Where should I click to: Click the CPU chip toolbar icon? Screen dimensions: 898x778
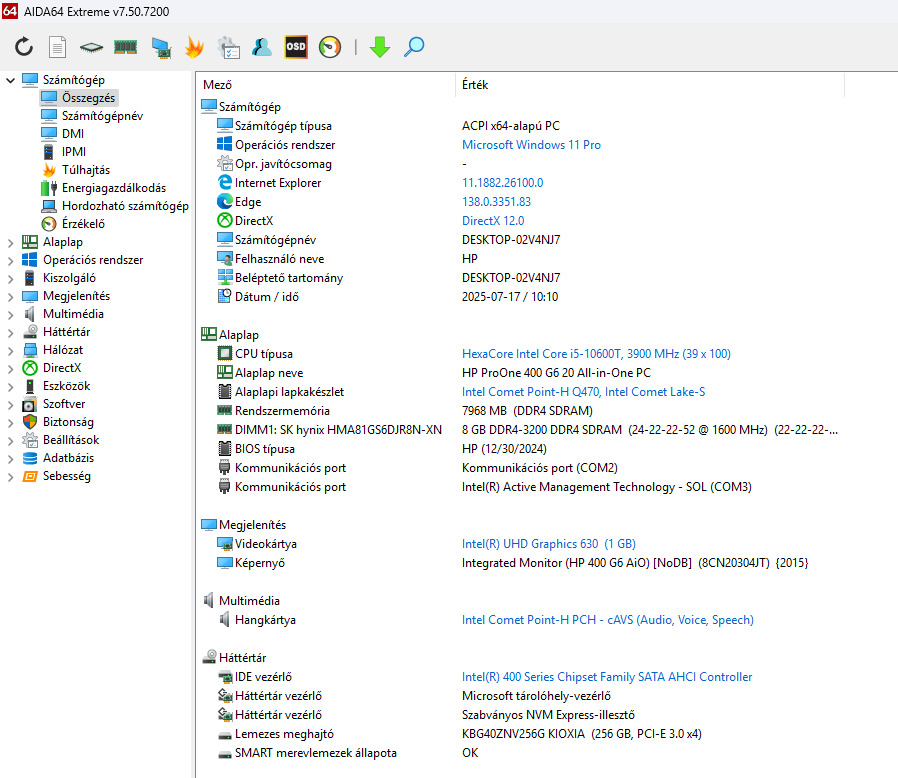click(91, 47)
